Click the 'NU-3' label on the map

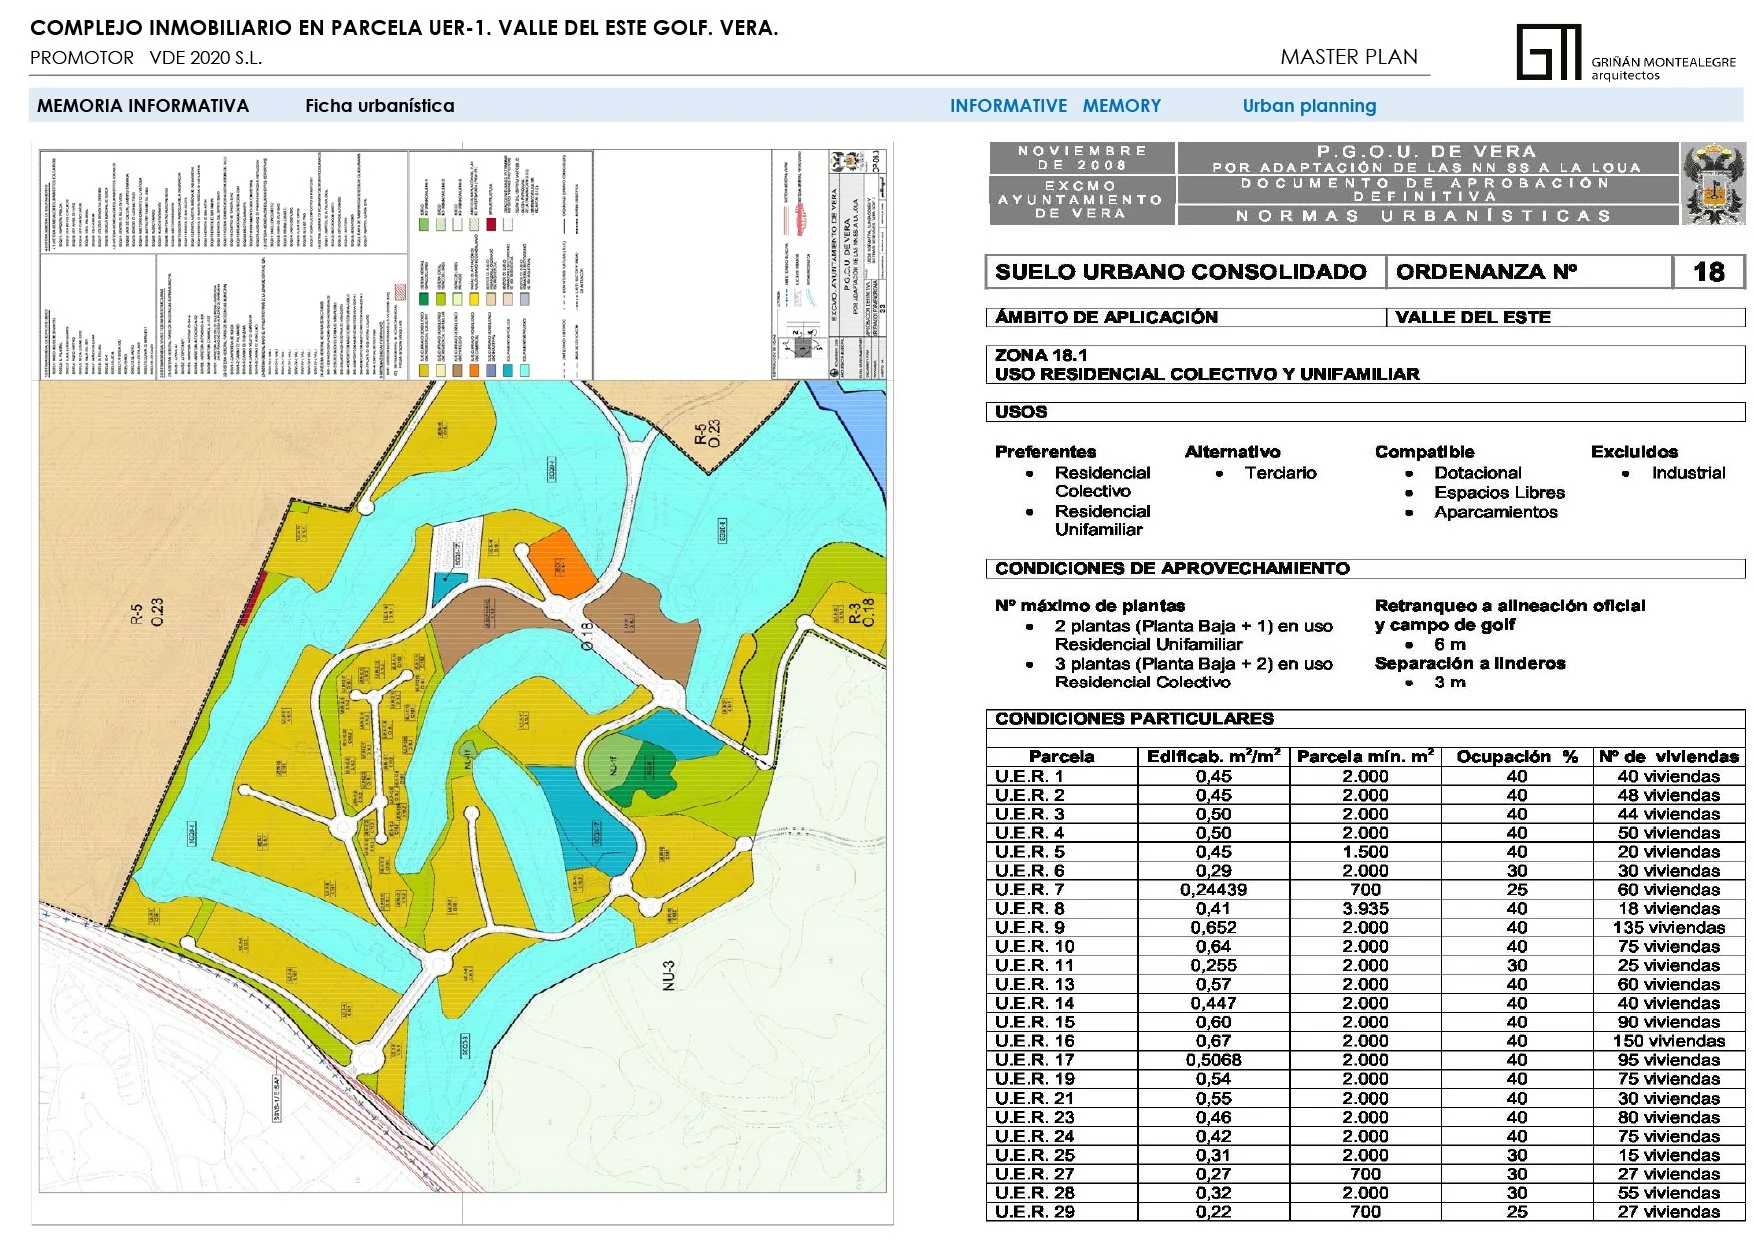(x=669, y=975)
